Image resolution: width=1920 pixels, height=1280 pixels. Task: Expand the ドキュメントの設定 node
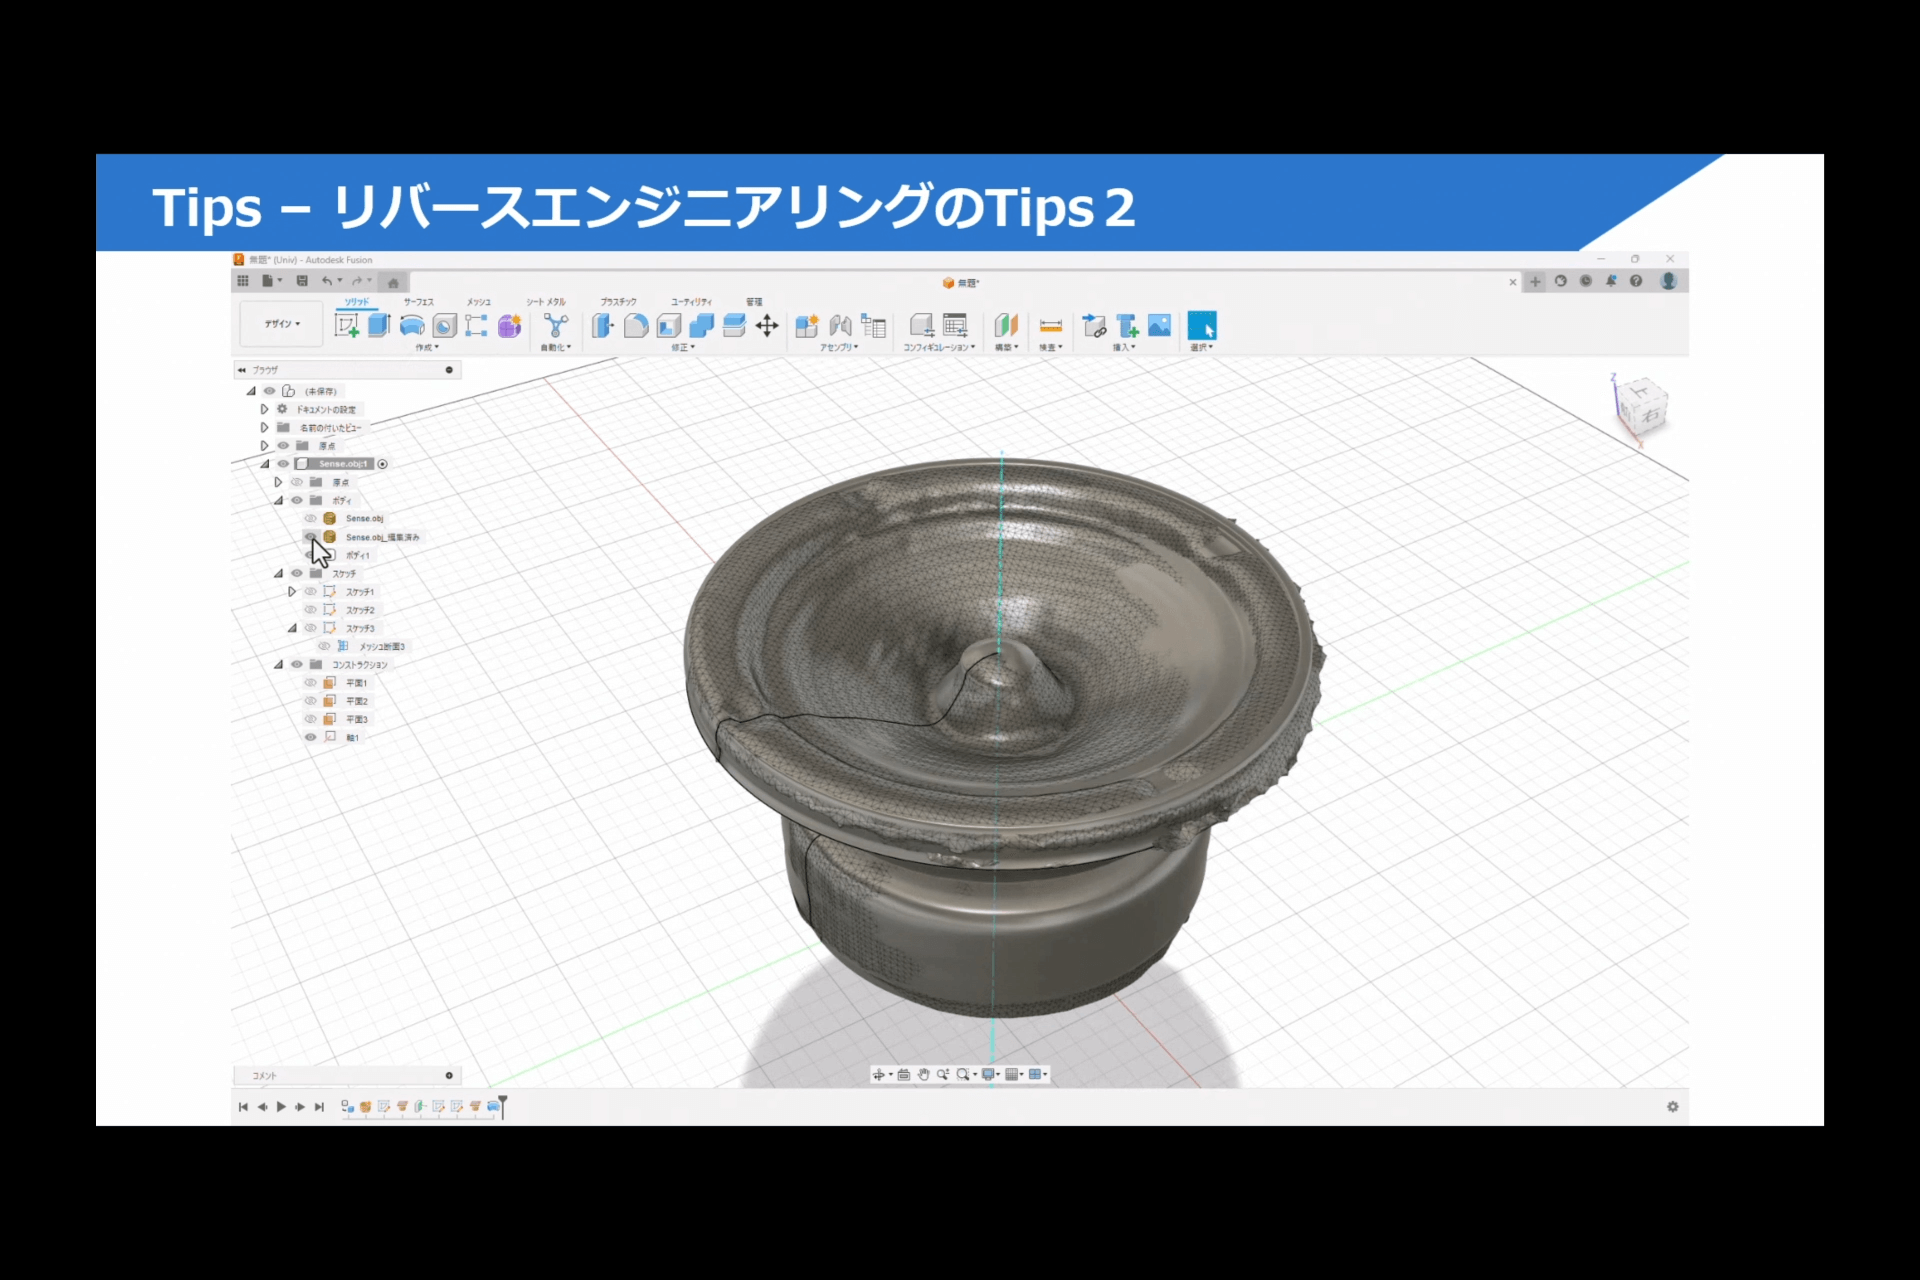(264, 409)
